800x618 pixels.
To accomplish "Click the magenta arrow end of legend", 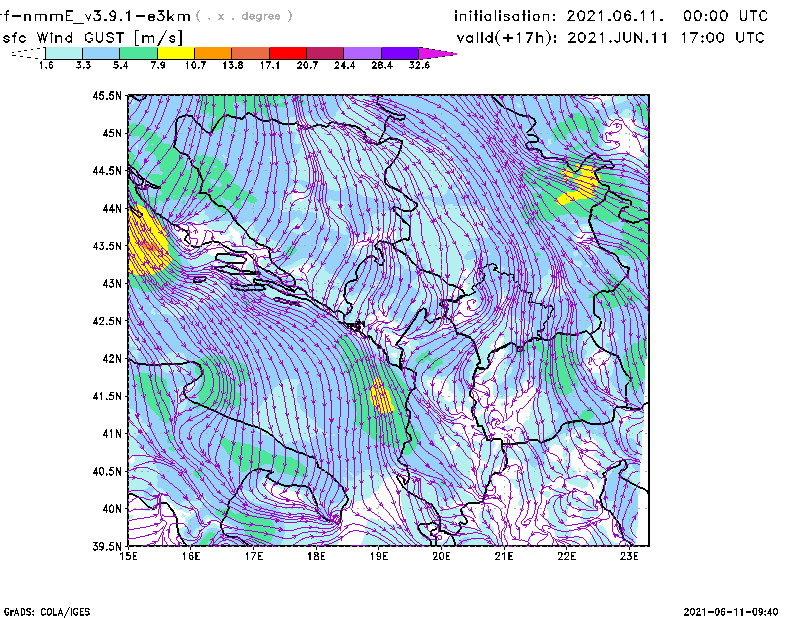I will click(x=437, y=53).
